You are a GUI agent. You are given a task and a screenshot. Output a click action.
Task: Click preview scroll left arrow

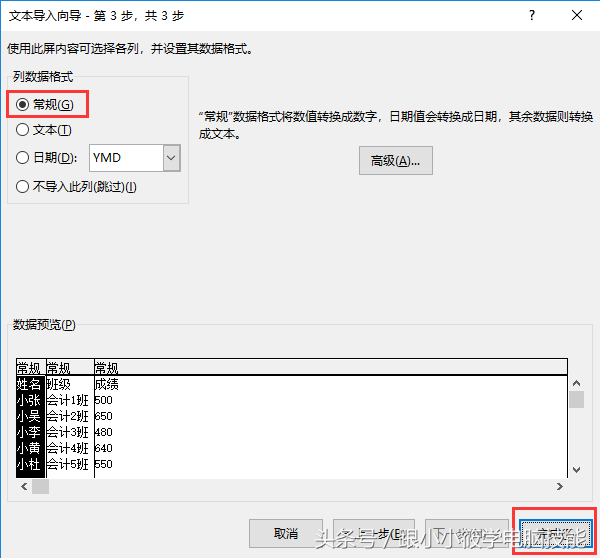24,486
